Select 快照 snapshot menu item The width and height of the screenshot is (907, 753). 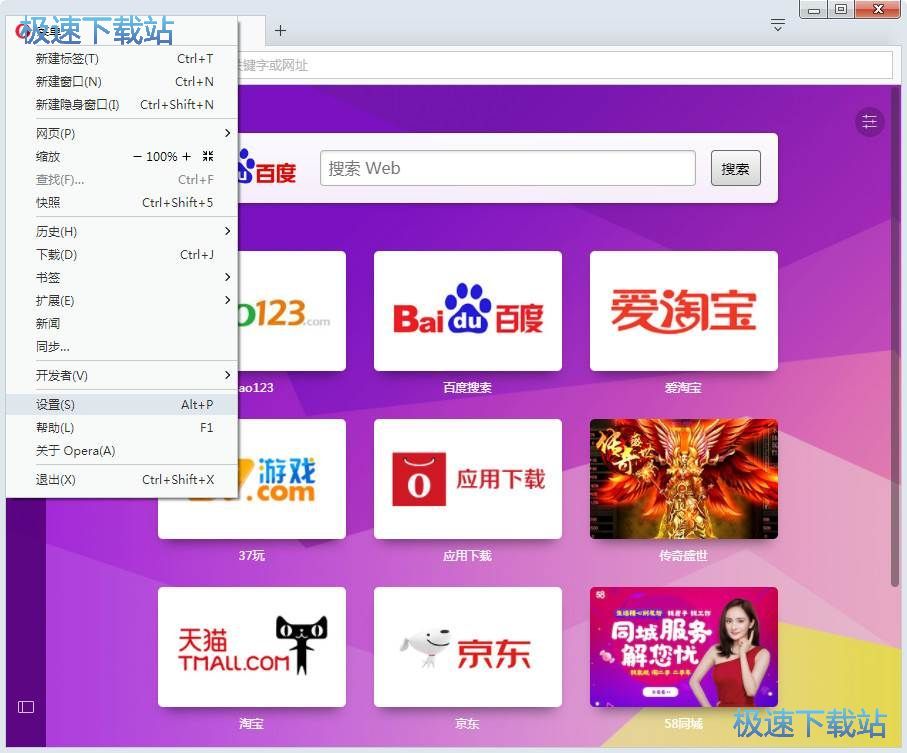coord(121,203)
